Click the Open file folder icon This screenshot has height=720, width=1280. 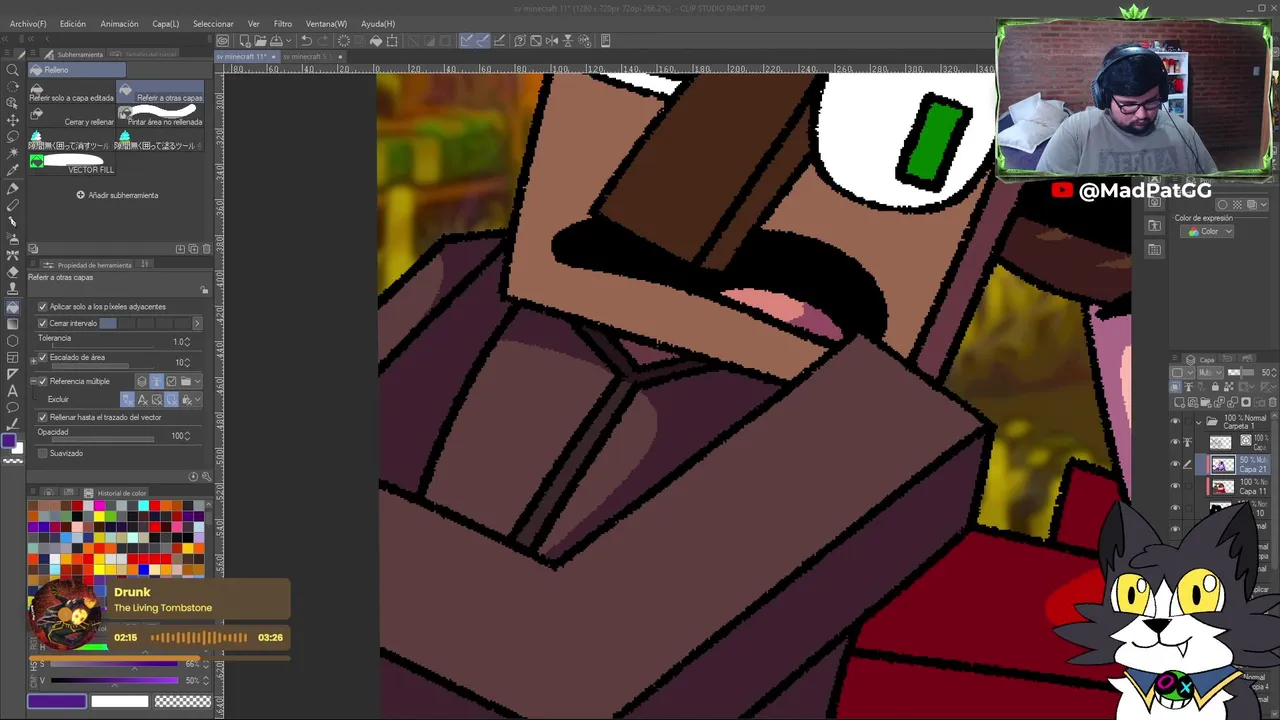[x=260, y=41]
